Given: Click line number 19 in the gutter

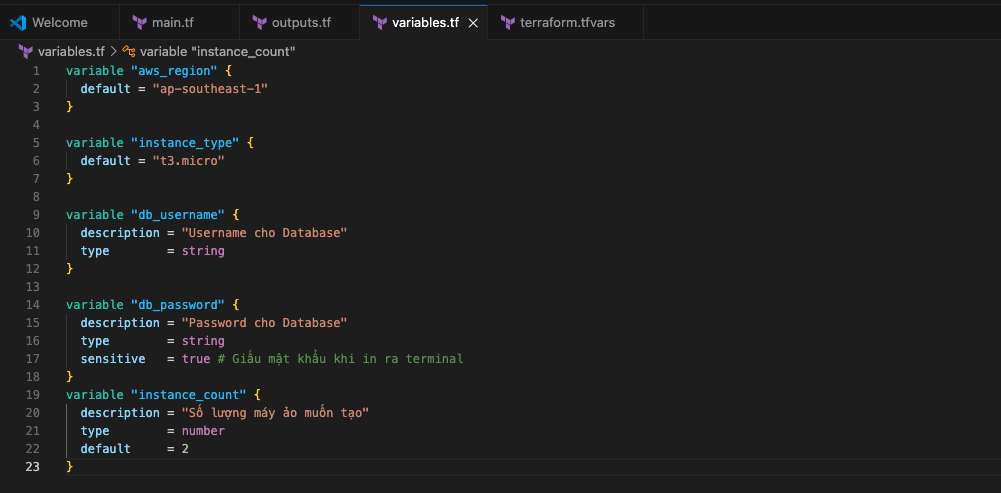Looking at the screenshot, I should tap(35, 394).
